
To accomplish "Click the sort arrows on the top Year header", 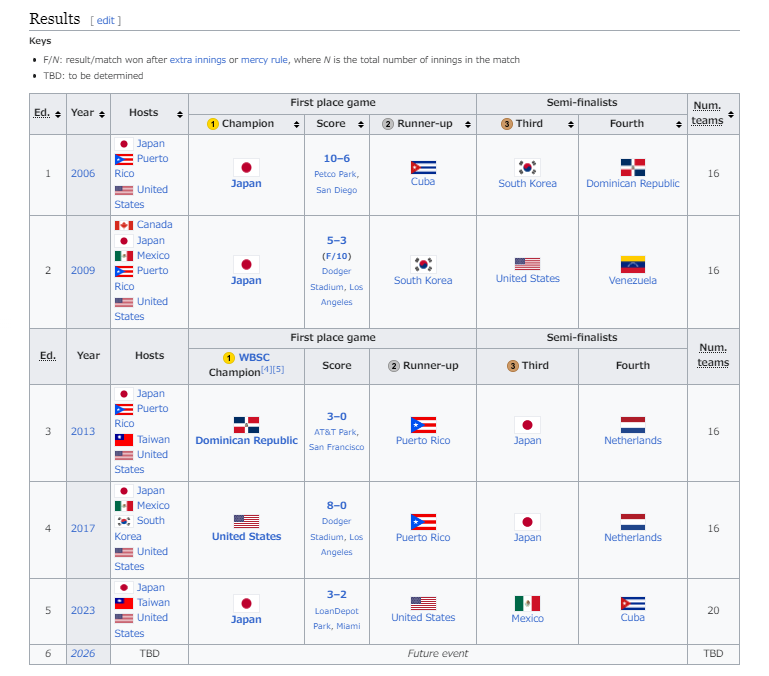I will pos(100,113).
